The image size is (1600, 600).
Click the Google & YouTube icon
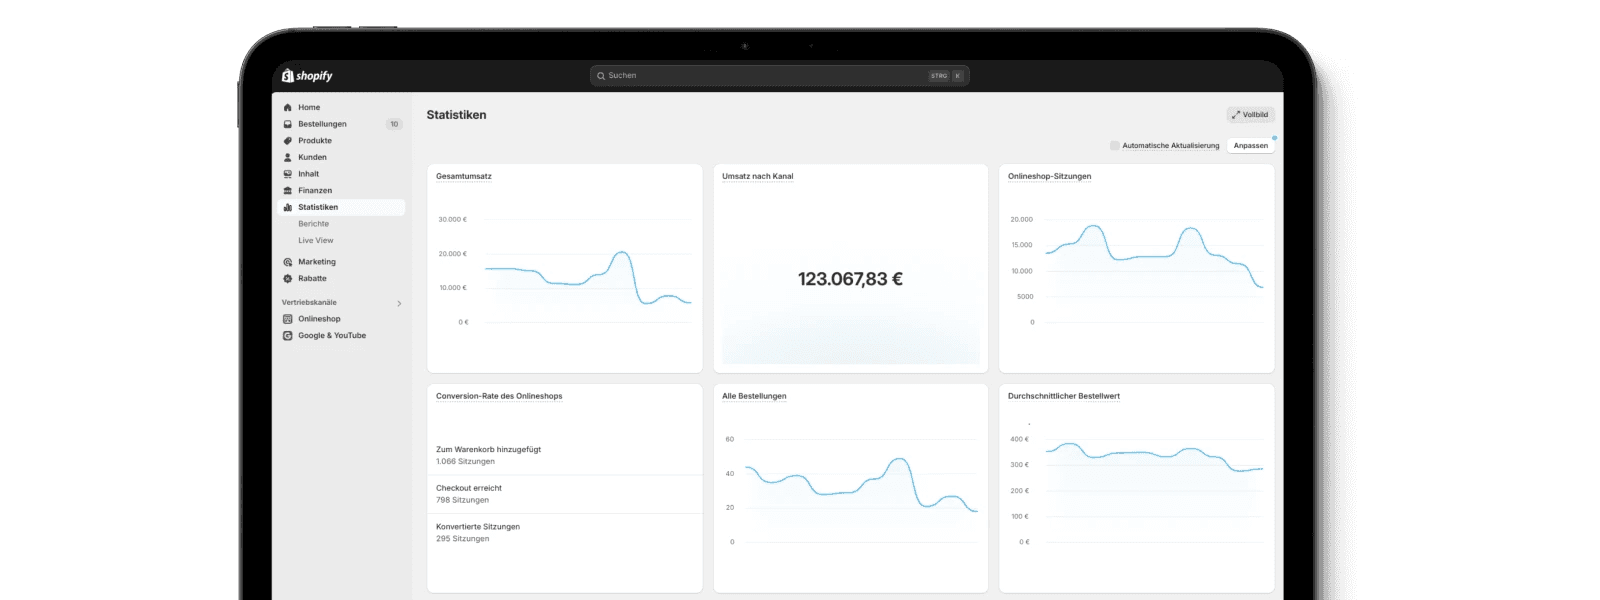pyautogui.click(x=288, y=336)
